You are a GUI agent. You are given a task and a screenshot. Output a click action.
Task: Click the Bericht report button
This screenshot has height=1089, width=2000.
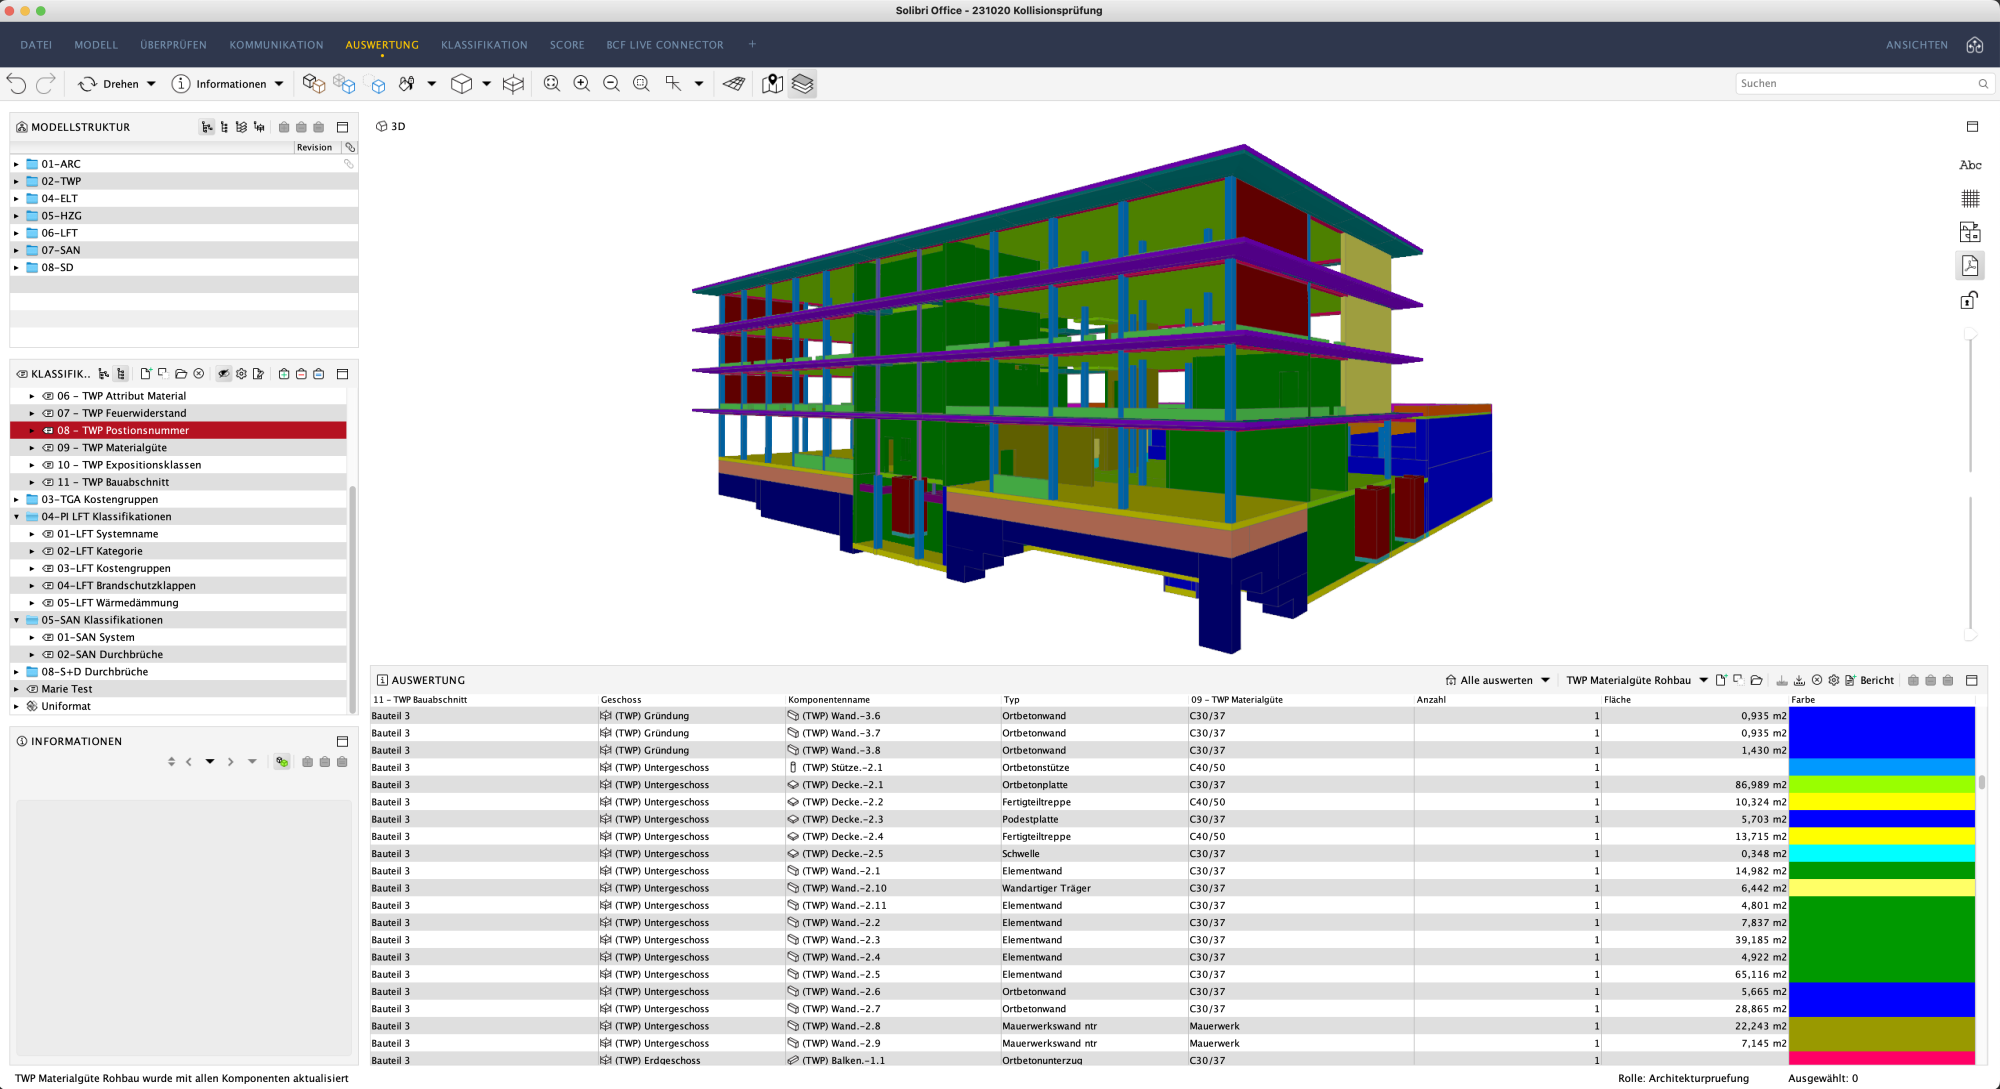coord(1870,680)
